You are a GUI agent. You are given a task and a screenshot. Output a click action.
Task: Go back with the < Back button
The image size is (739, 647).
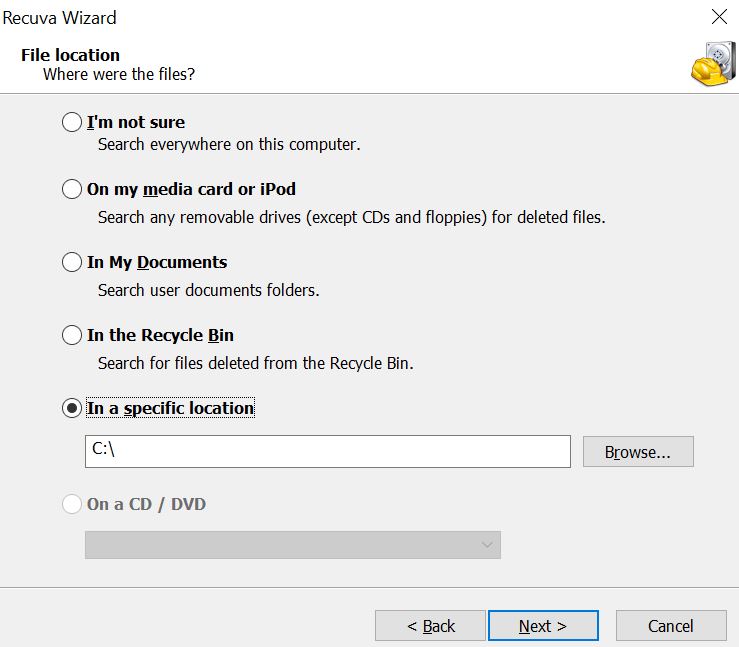coord(430,626)
